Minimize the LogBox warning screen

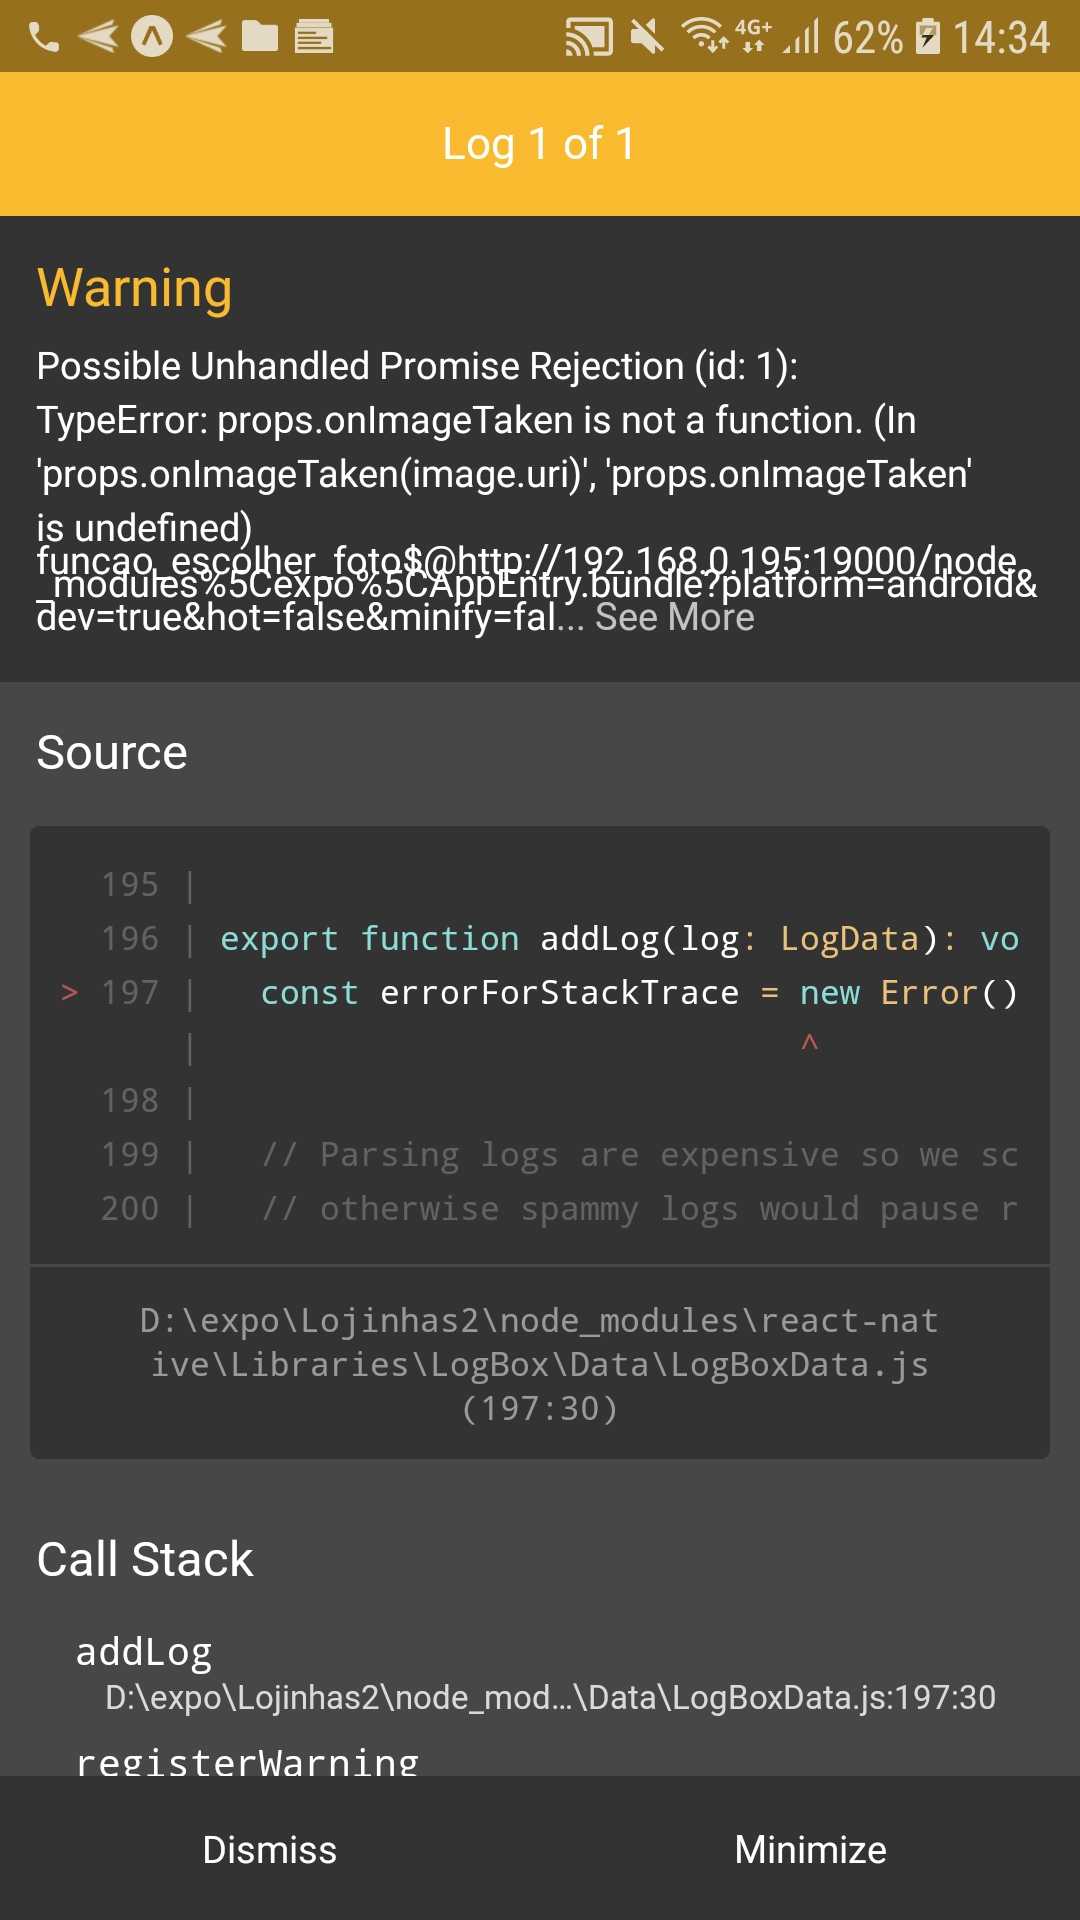810,1849
